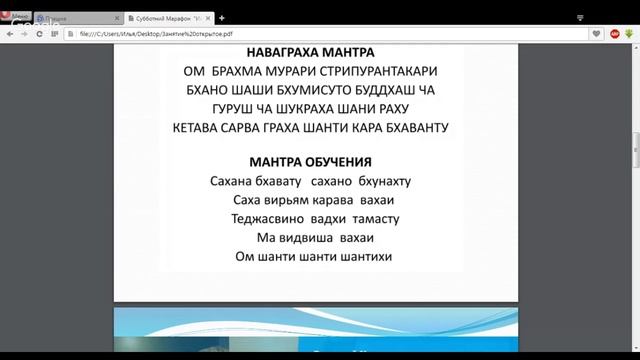Click the line Теджасвино вадхи тамасту
The image size is (640, 360).
click(315, 219)
